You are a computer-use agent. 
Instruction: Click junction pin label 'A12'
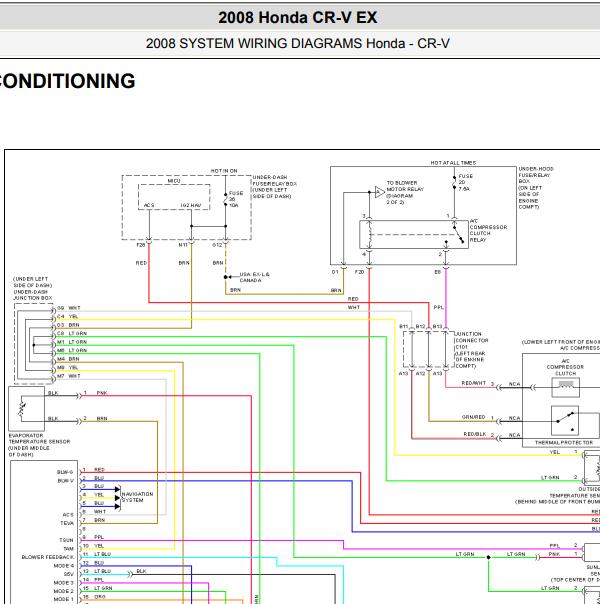click(x=420, y=373)
